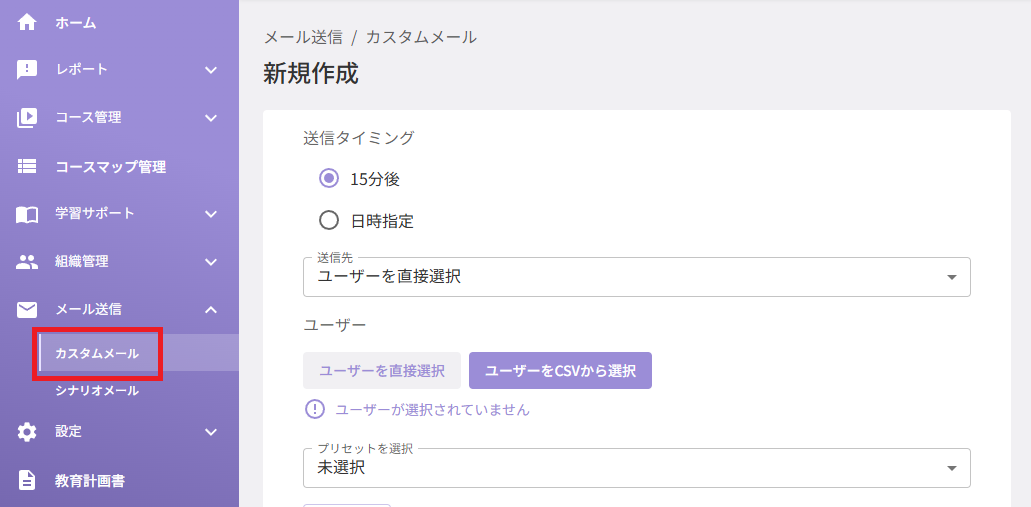The width and height of the screenshot is (1031, 507).
Task: Click the コース管理 sidebar label
Action: click(x=88, y=118)
